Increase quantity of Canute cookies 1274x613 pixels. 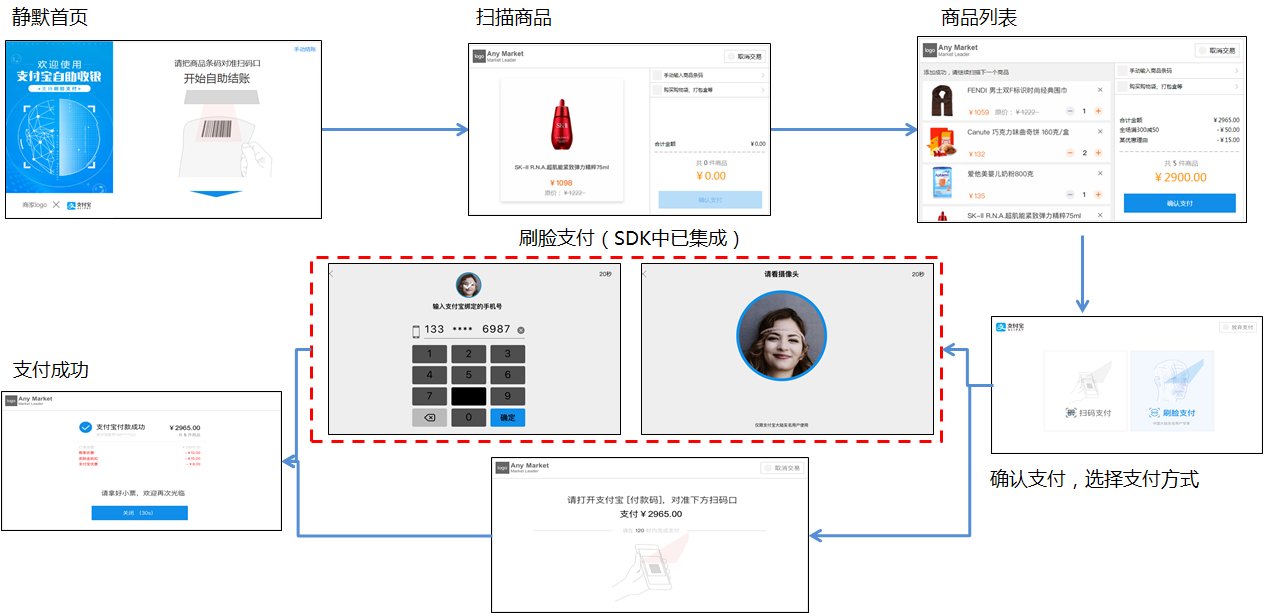[1098, 153]
